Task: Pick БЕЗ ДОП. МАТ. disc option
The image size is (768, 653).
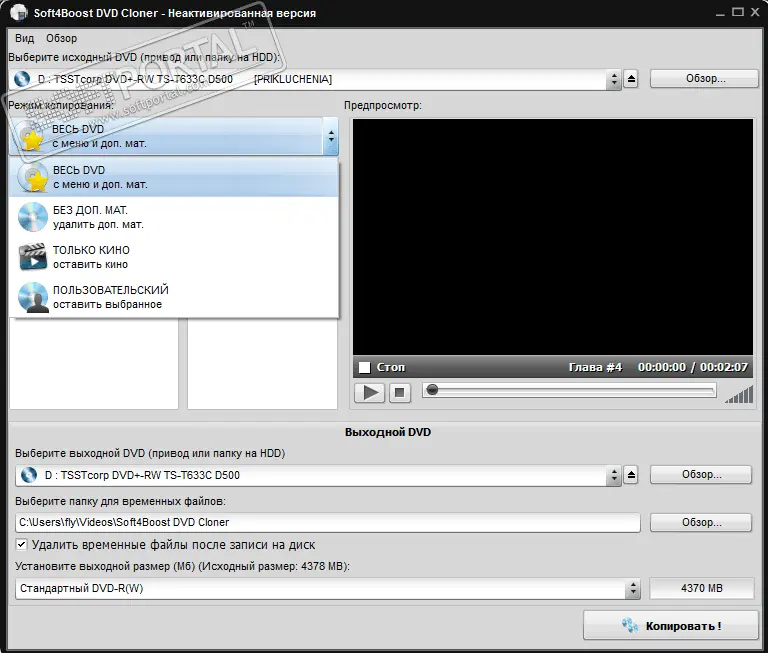Action: (x=90, y=217)
